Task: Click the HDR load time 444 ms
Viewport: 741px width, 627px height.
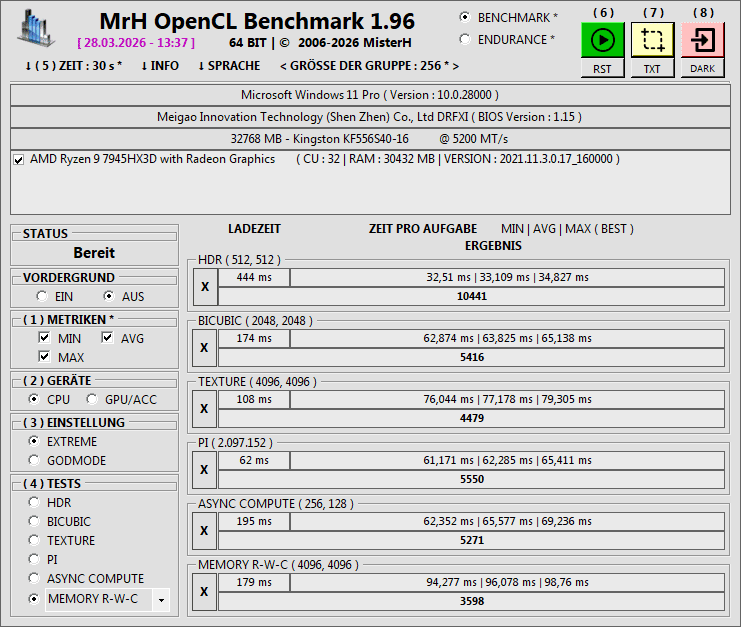Action: (x=254, y=277)
